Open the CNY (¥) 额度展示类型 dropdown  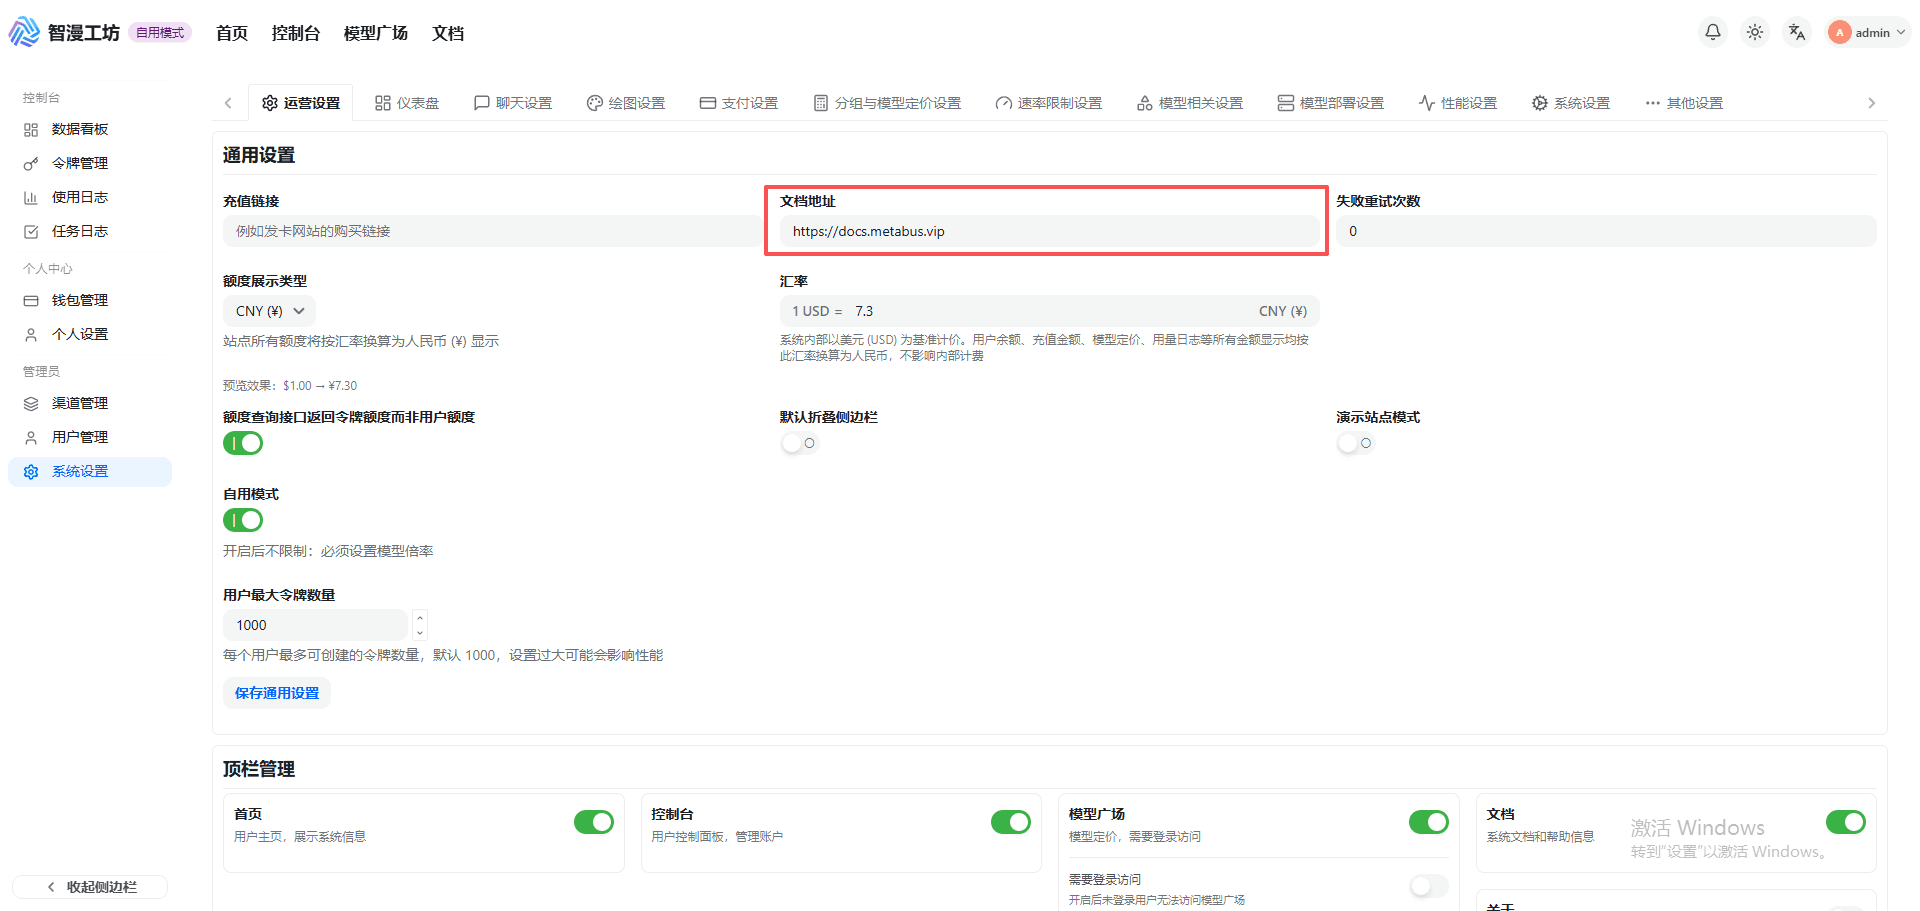269,311
